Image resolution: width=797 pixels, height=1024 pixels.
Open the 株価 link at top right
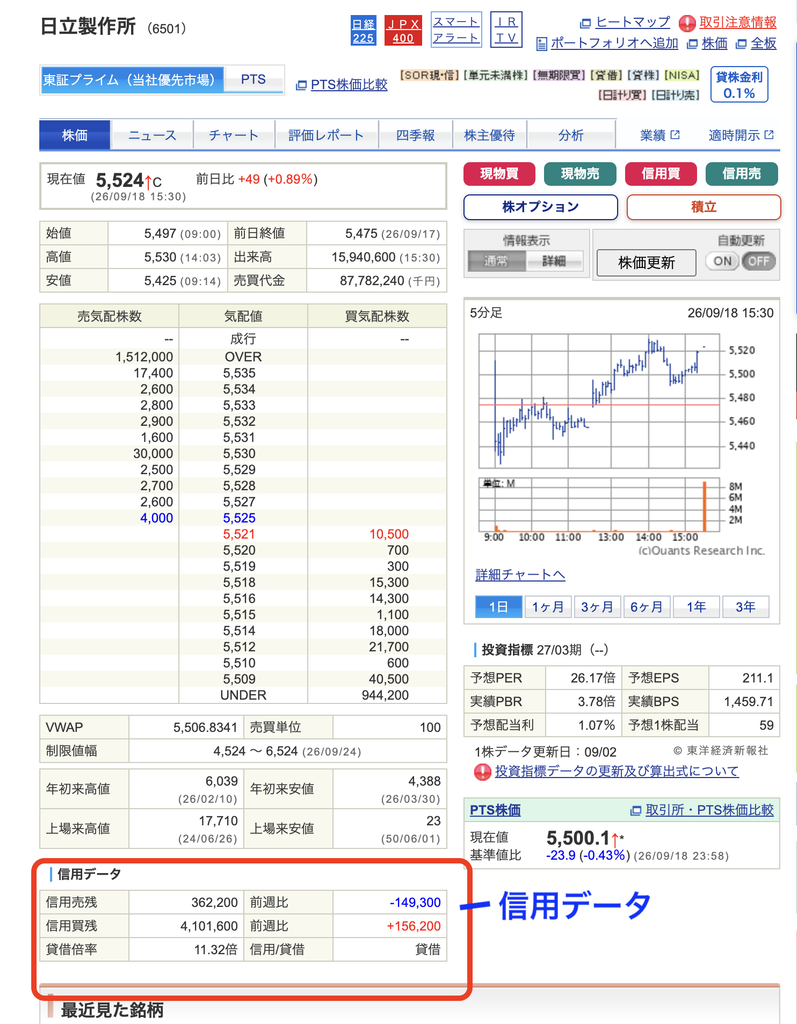click(x=714, y=43)
